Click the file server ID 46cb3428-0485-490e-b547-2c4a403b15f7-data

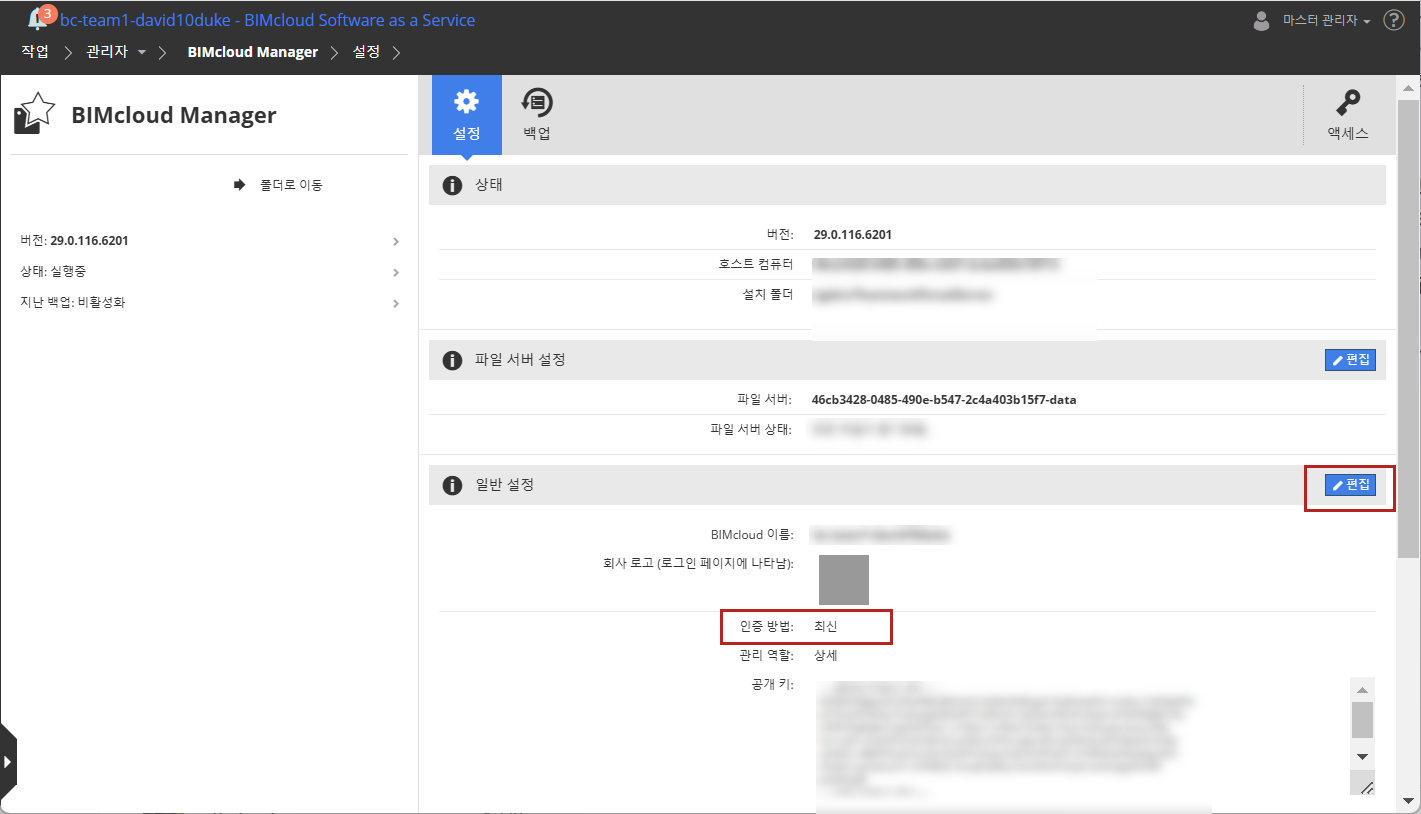point(944,400)
